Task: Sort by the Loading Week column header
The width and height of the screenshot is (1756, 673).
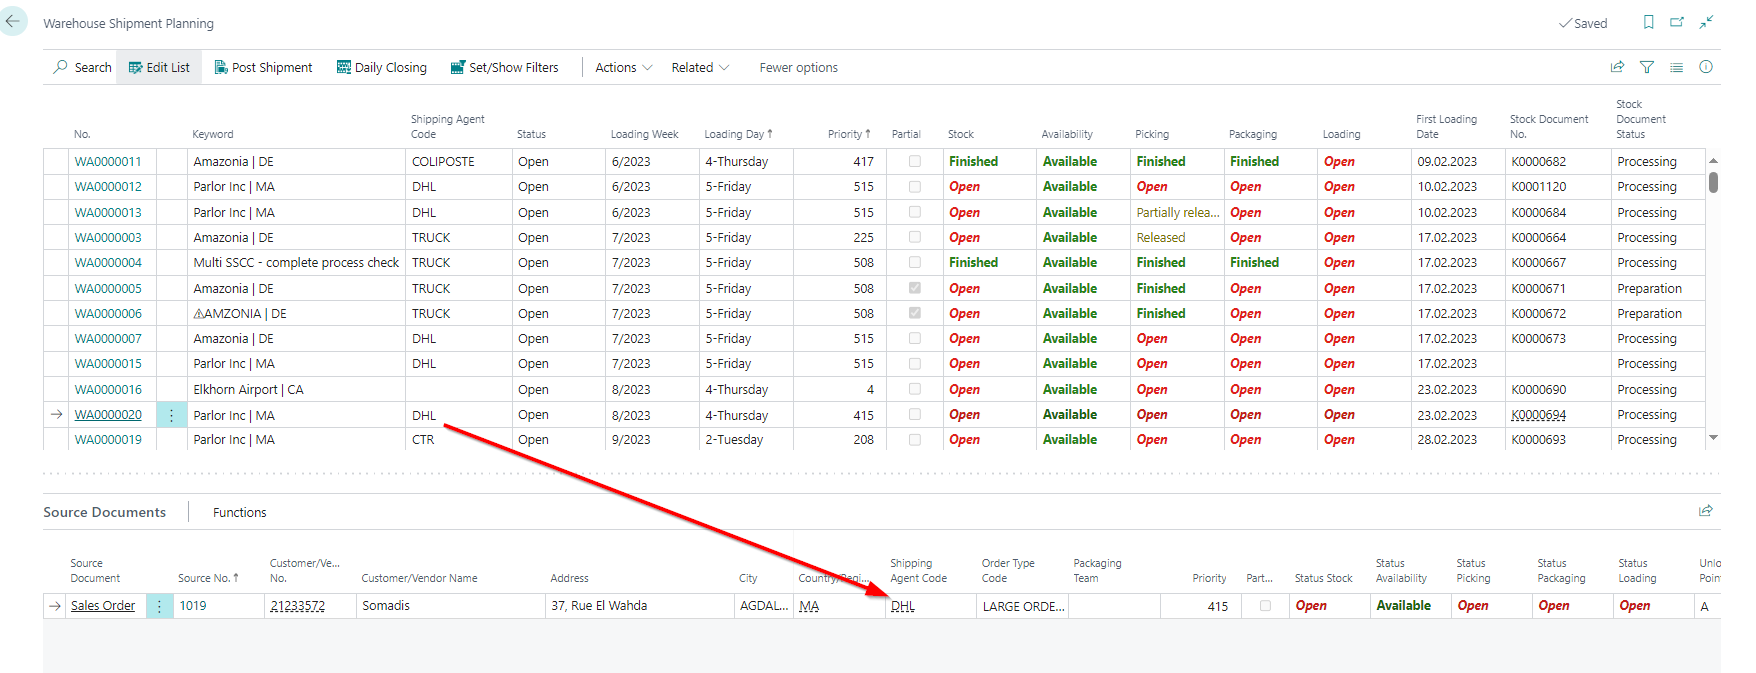Action: pos(644,134)
